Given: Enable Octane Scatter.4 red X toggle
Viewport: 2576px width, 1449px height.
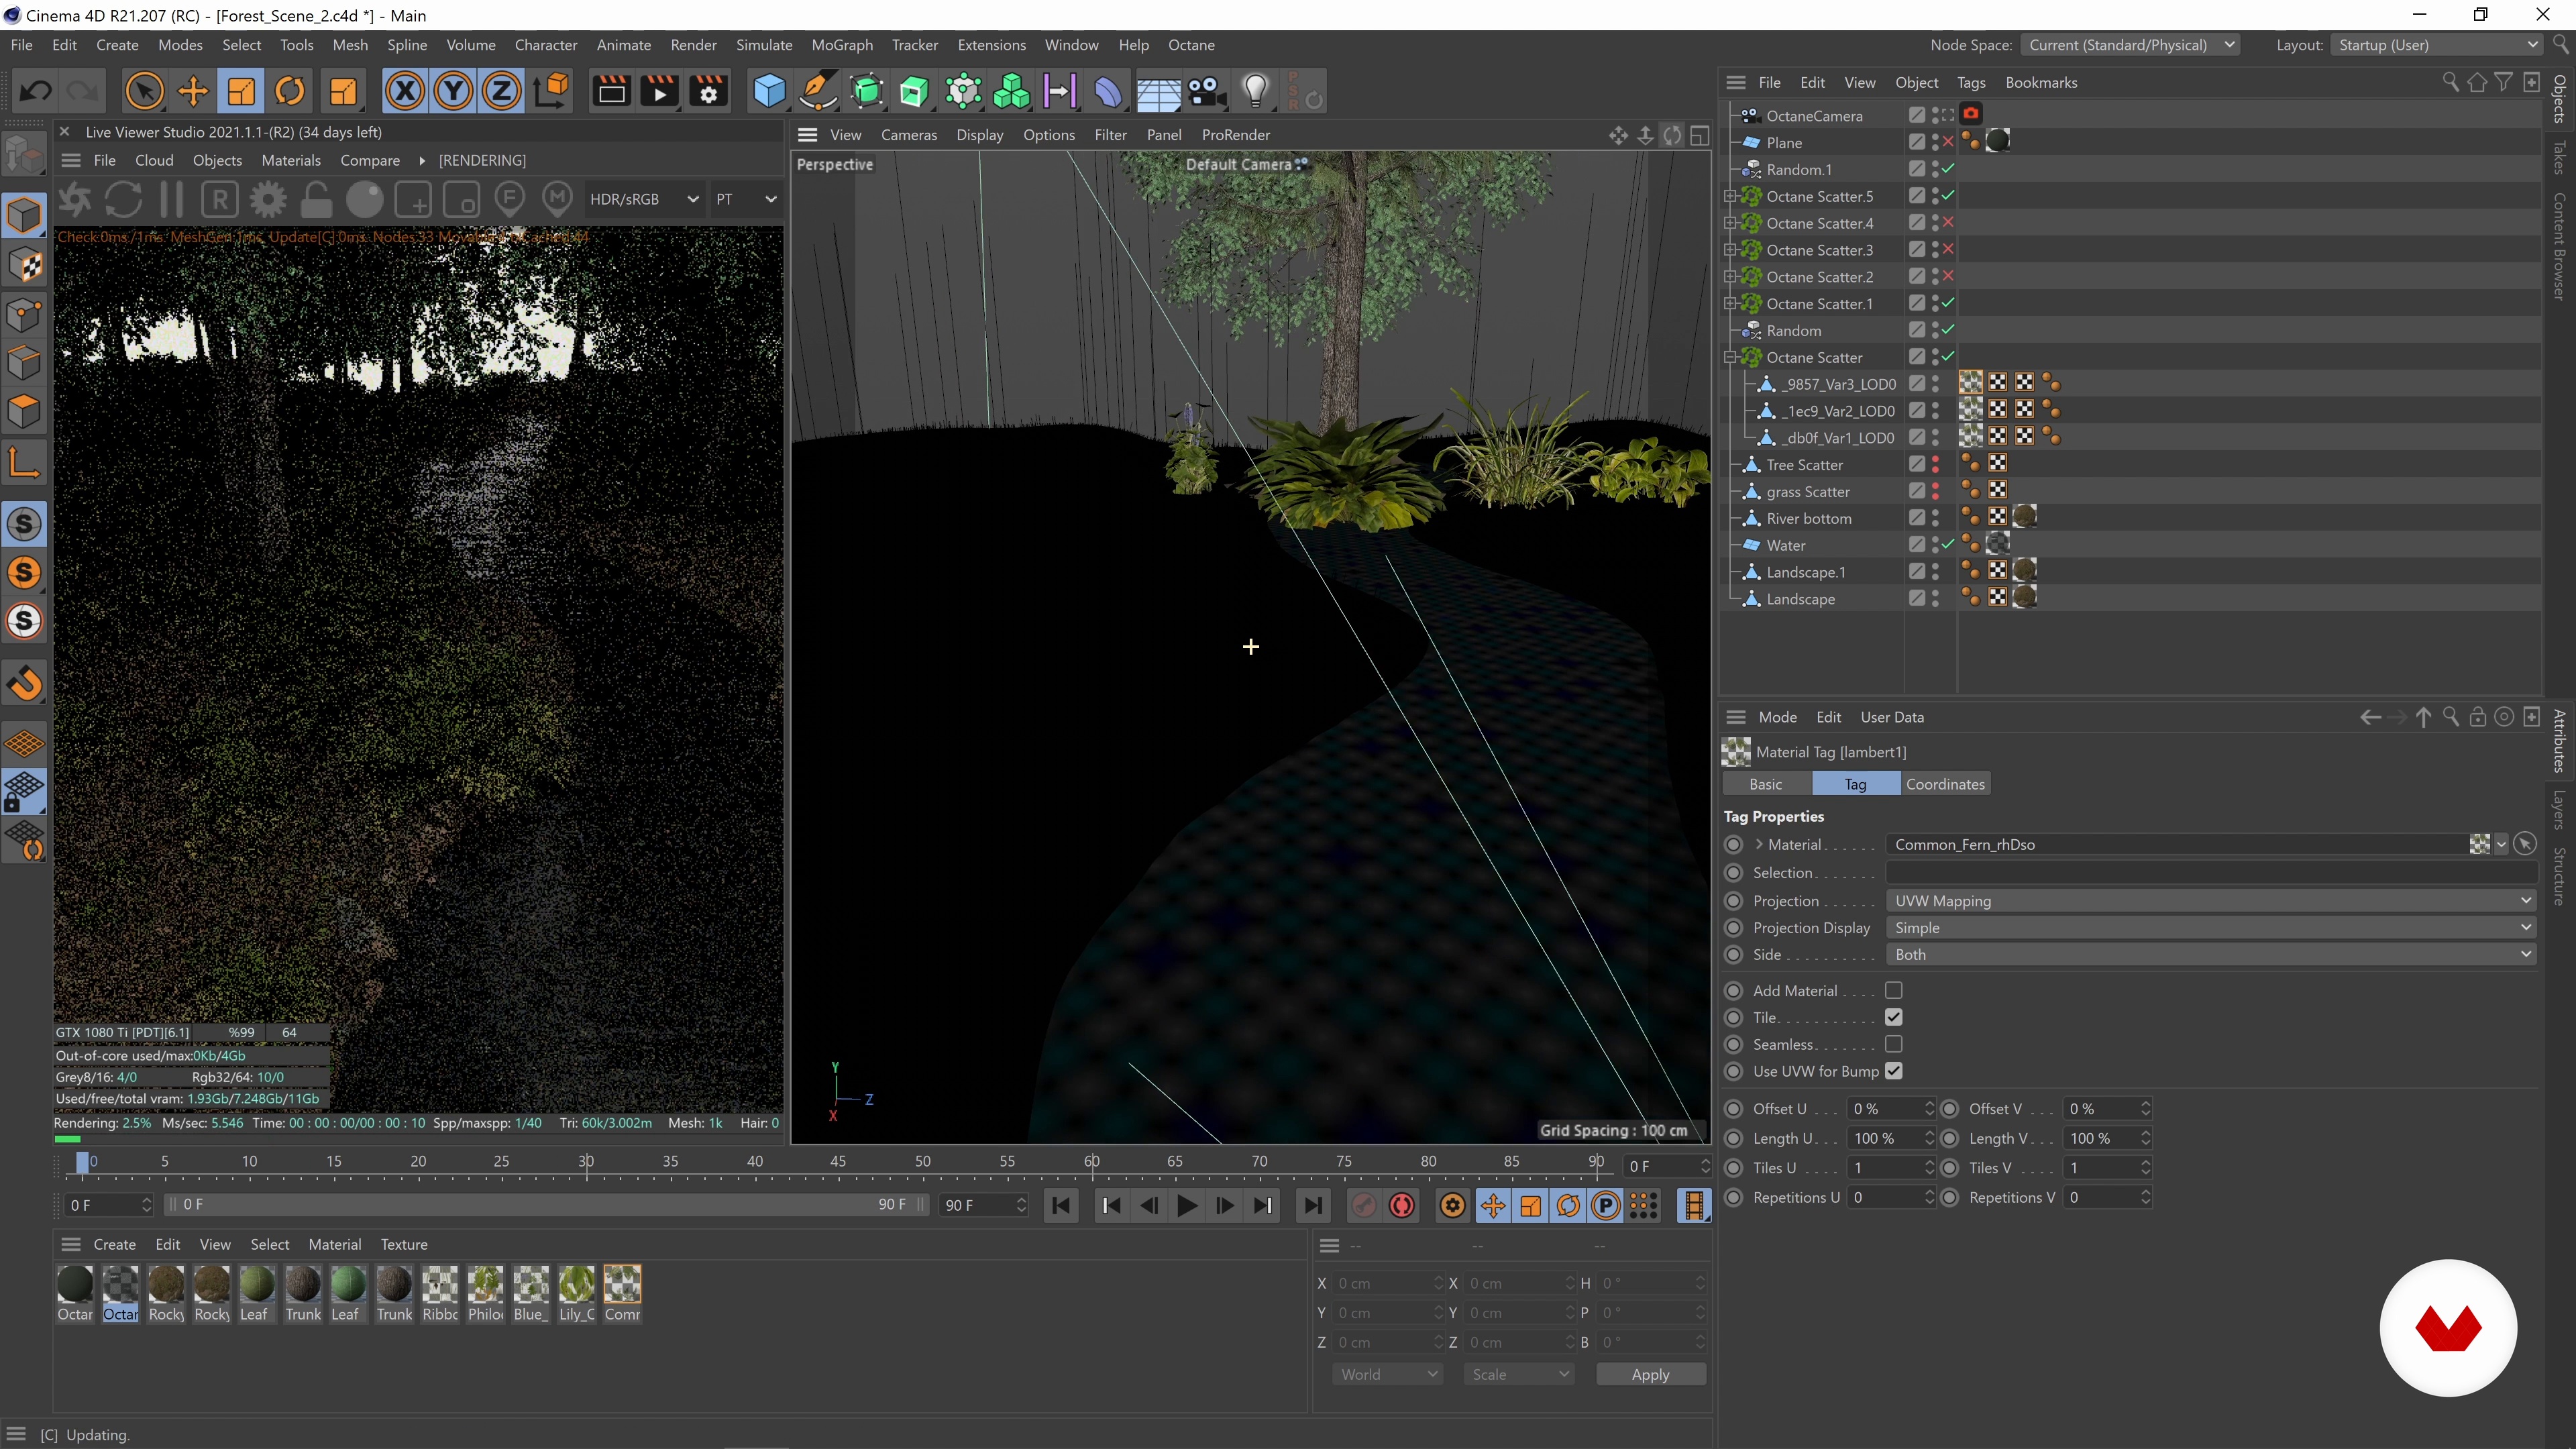Looking at the screenshot, I should [x=1948, y=223].
